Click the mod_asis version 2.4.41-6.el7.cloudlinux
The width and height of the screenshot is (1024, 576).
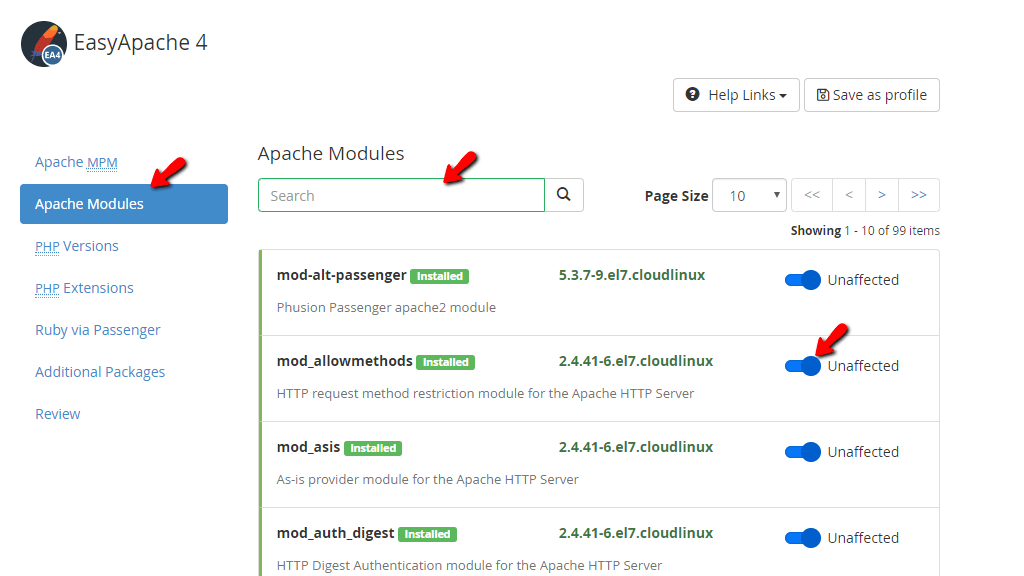coord(636,447)
